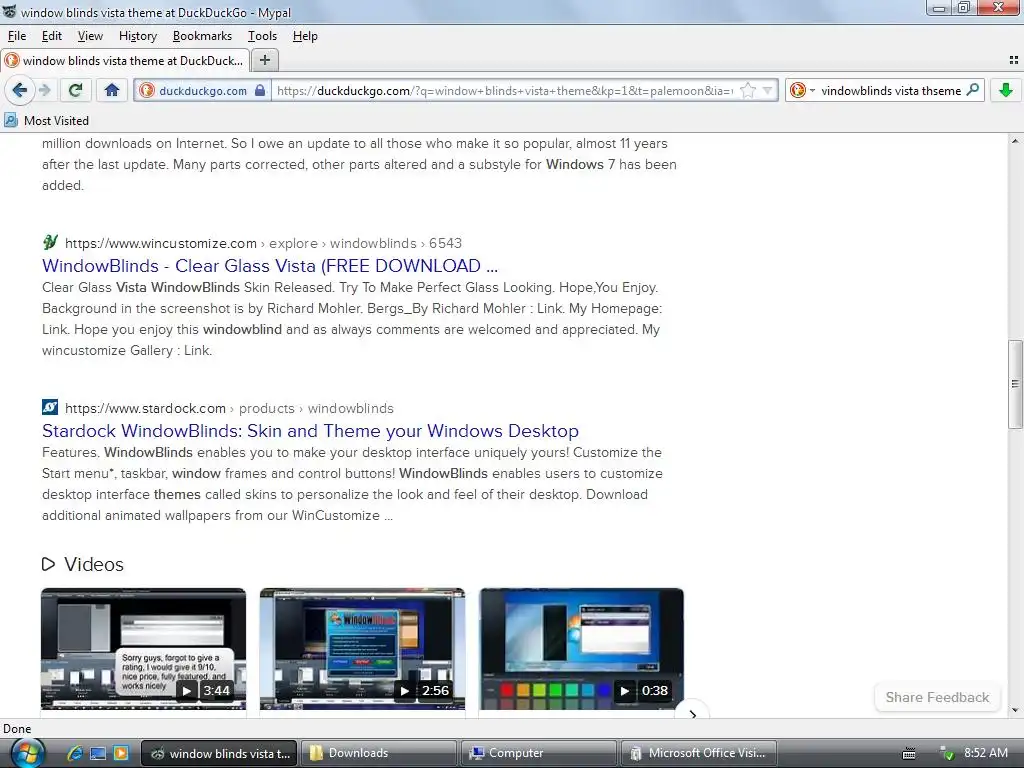Select the DuckDuckGo window blinds tab
Screen dimensions: 1024x768
(125, 60)
